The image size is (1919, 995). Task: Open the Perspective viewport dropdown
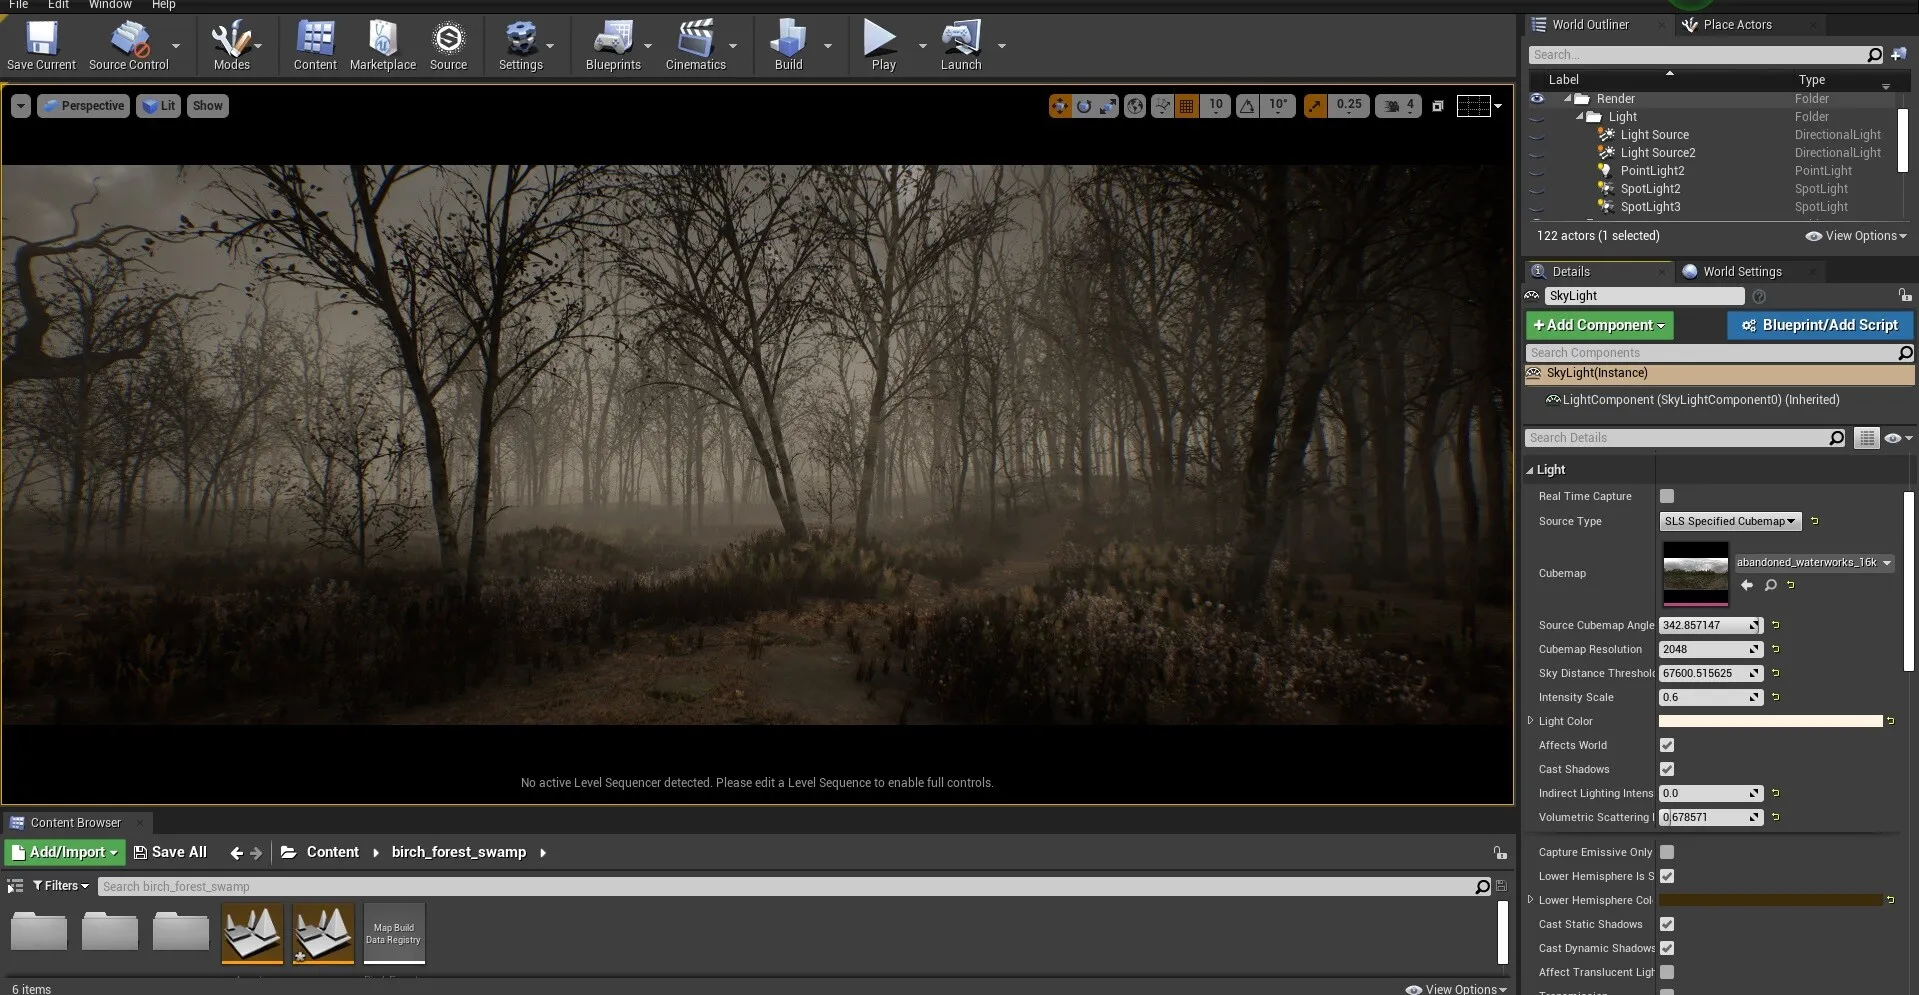[x=84, y=106]
